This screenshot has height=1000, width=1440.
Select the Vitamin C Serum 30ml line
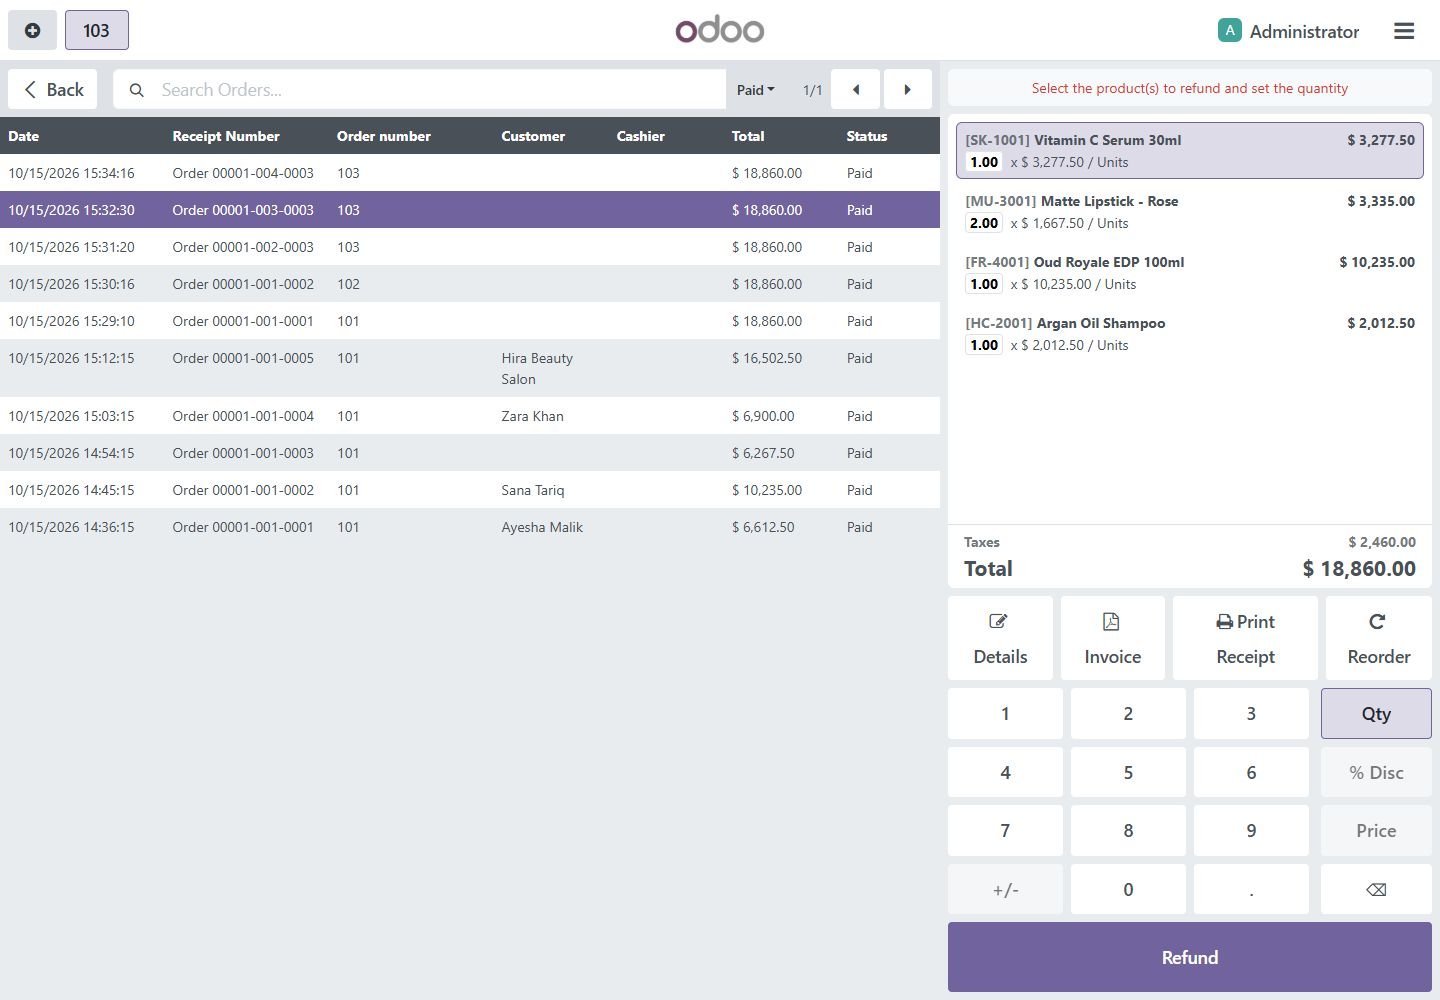[1189, 151]
